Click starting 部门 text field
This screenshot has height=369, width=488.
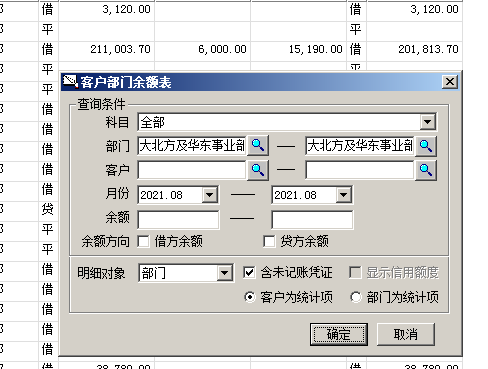192,146
